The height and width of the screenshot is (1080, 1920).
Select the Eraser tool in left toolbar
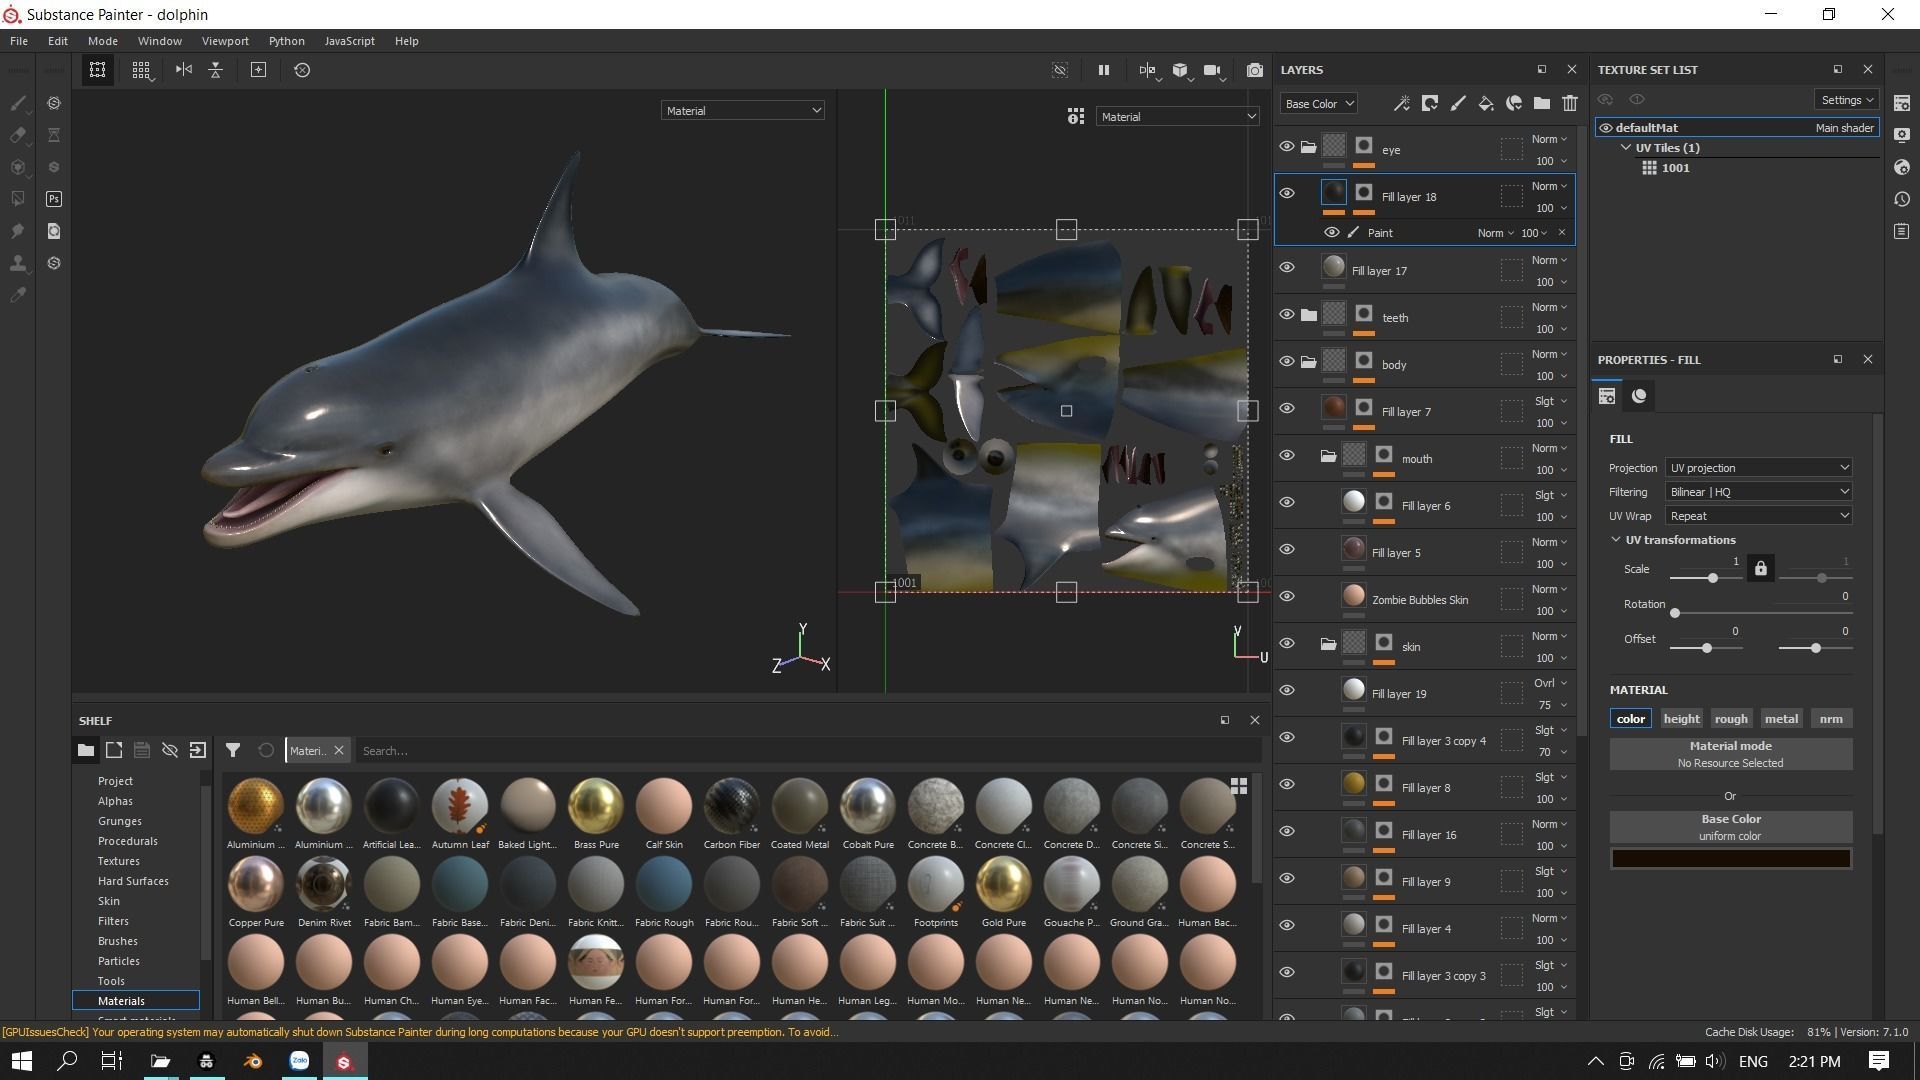click(x=18, y=135)
